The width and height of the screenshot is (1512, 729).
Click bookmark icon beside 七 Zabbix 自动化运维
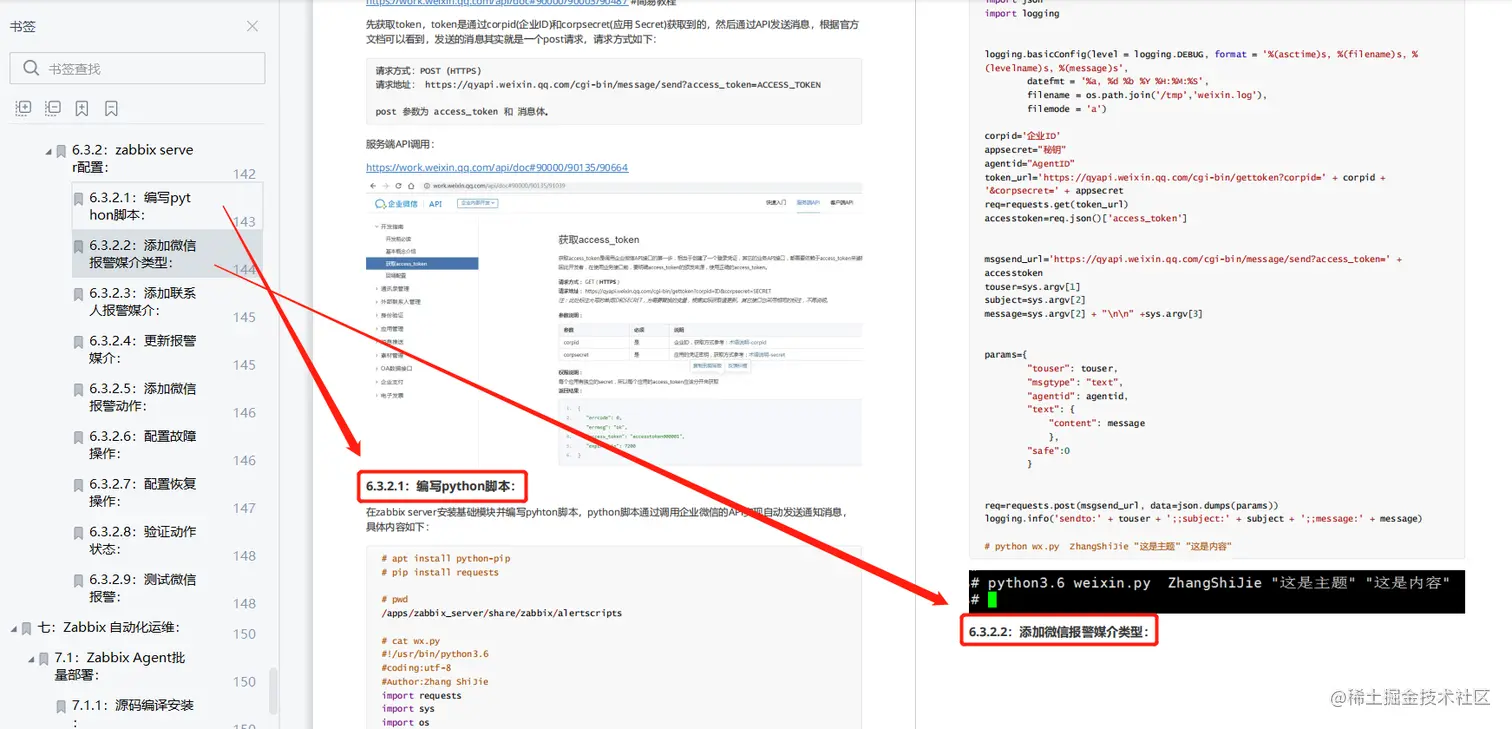[27, 629]
